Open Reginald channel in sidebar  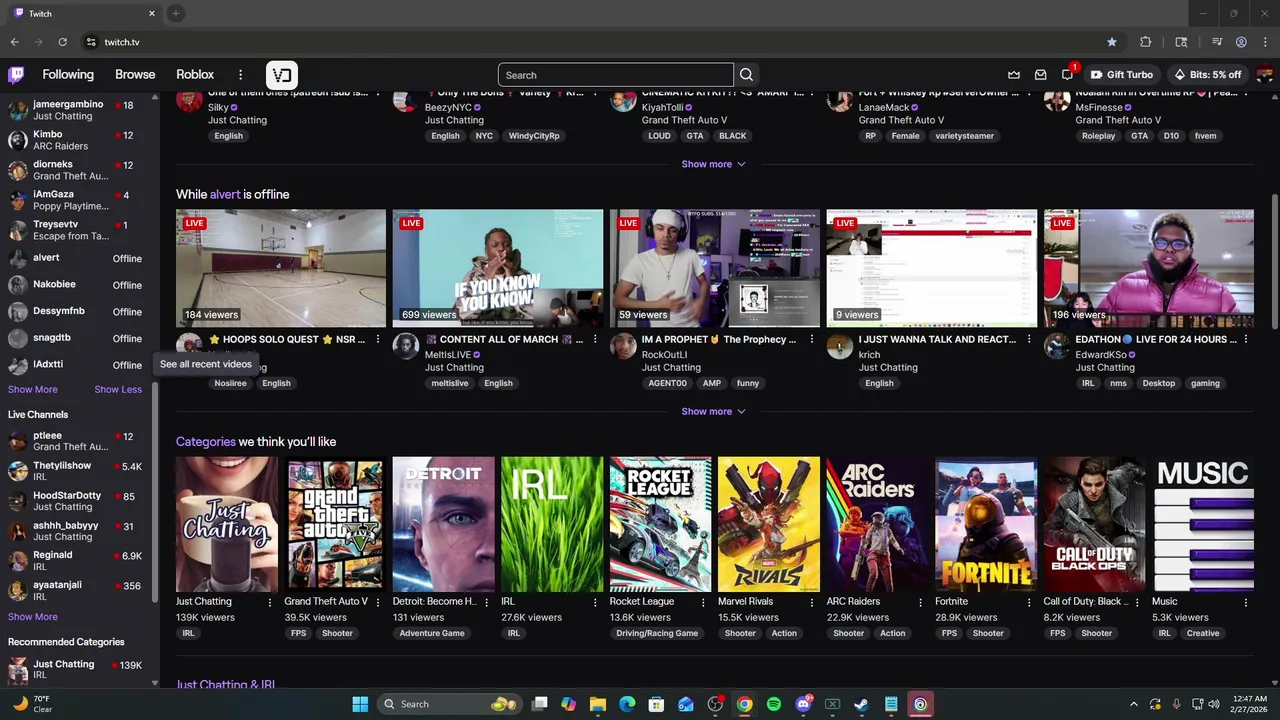(x=78, y=560)
